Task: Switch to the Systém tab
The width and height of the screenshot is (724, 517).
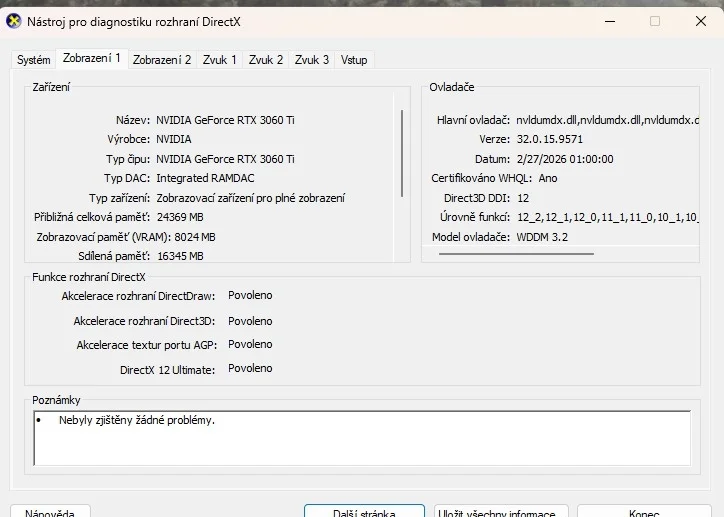Action: click(x=33, y=60)
